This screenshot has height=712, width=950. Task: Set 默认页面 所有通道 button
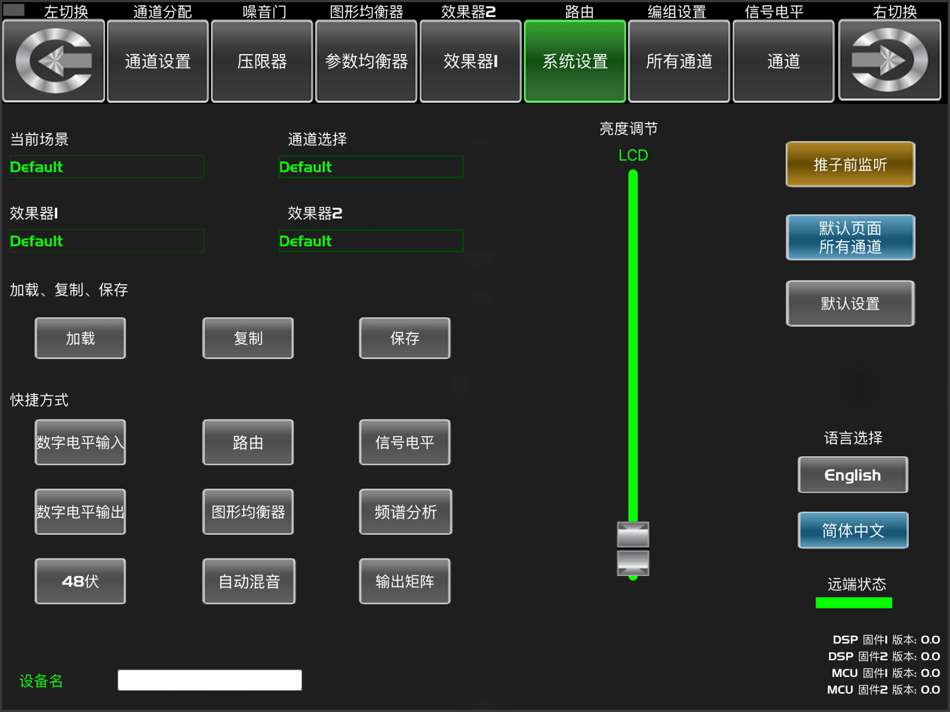850,238
